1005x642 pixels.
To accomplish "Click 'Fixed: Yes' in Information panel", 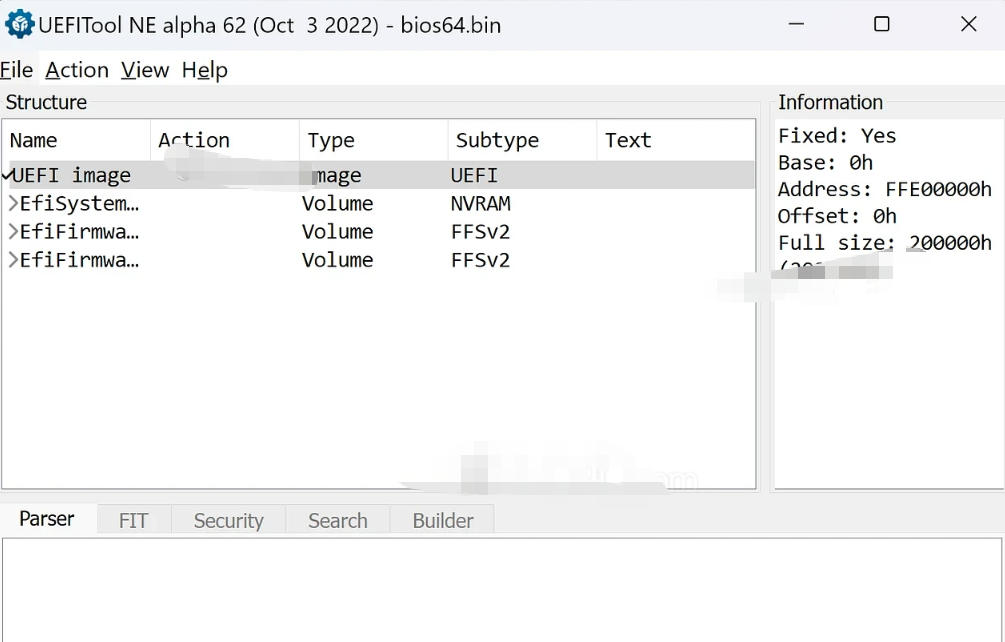I will (837, 136).
